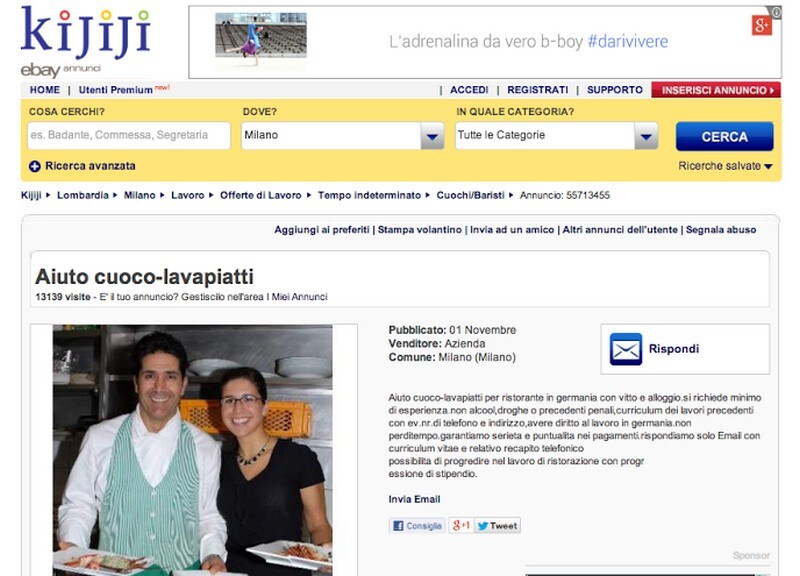Go to Utenti Premium section
Image resolution: width=800 pixels, height=576 pixels.
[117, 90]
